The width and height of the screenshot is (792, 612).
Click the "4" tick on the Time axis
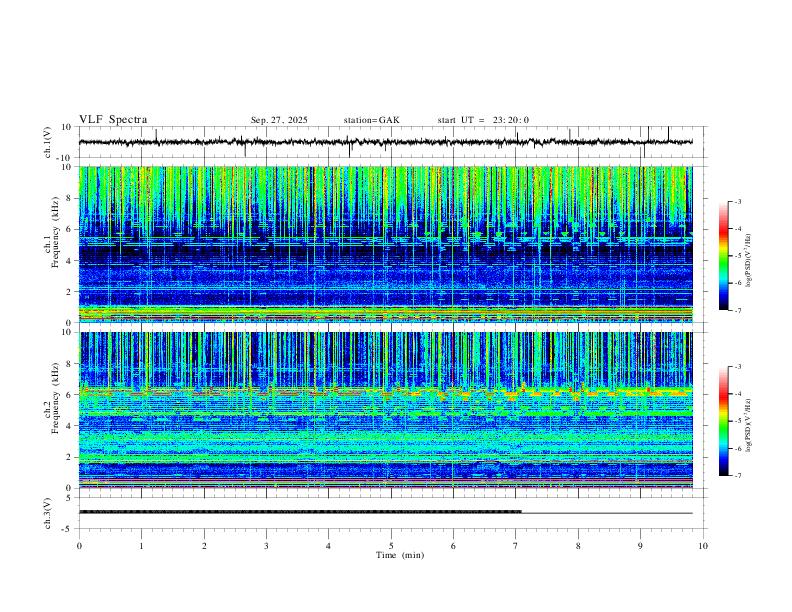[328, 546]
